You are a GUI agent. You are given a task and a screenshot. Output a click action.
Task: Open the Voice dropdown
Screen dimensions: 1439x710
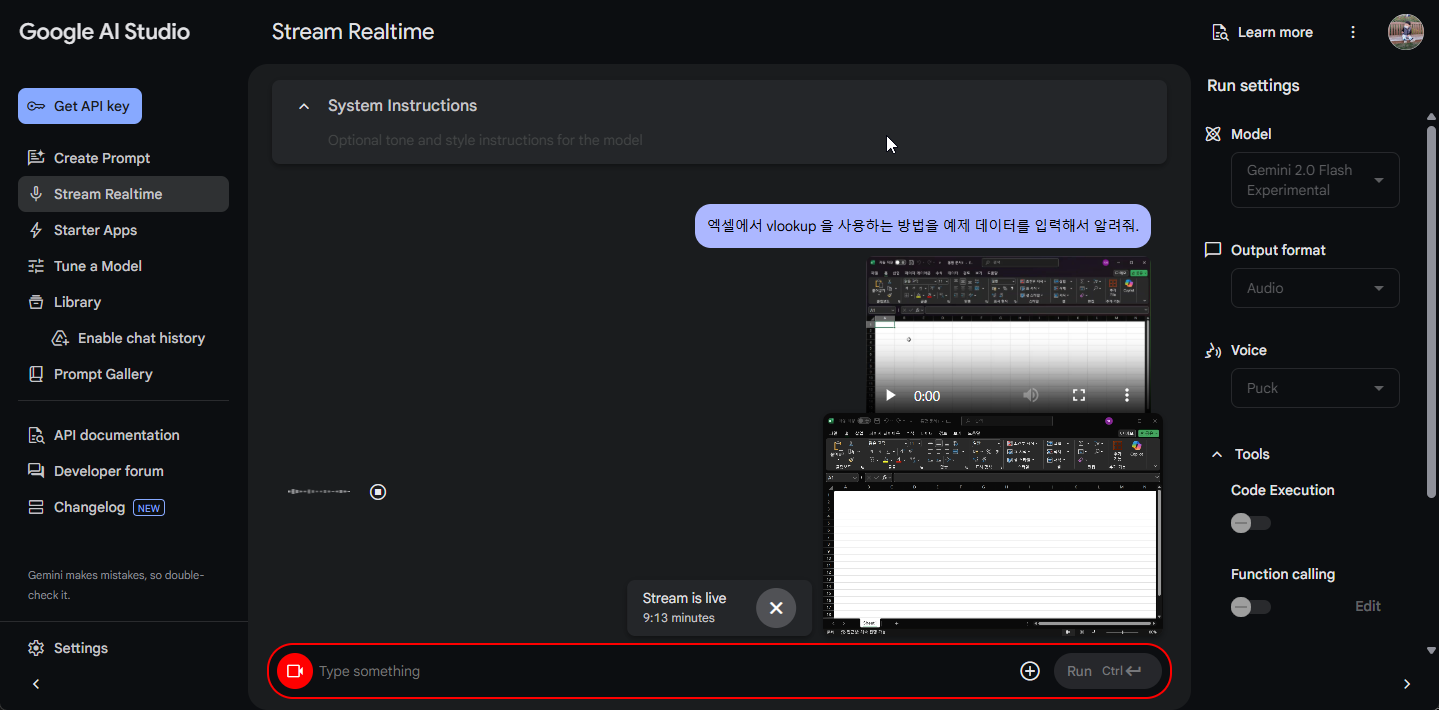(1315, 388)
